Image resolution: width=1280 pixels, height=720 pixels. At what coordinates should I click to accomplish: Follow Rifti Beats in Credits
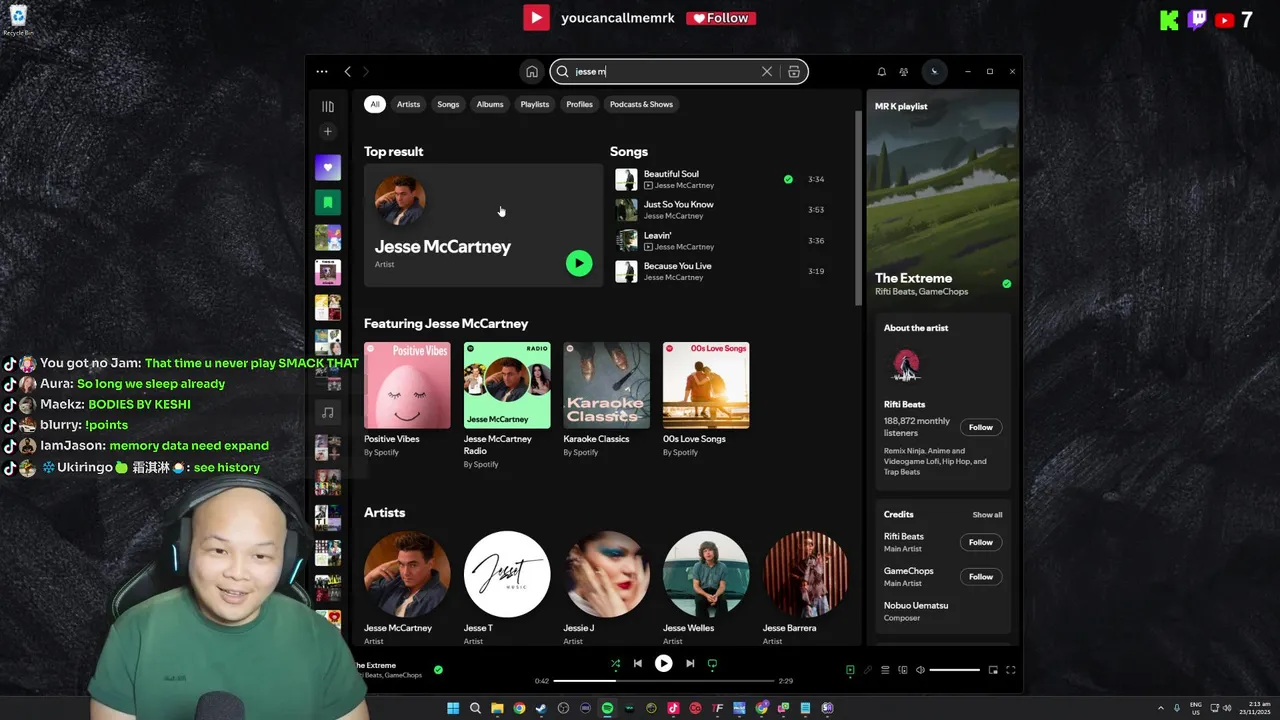point(980,542)
